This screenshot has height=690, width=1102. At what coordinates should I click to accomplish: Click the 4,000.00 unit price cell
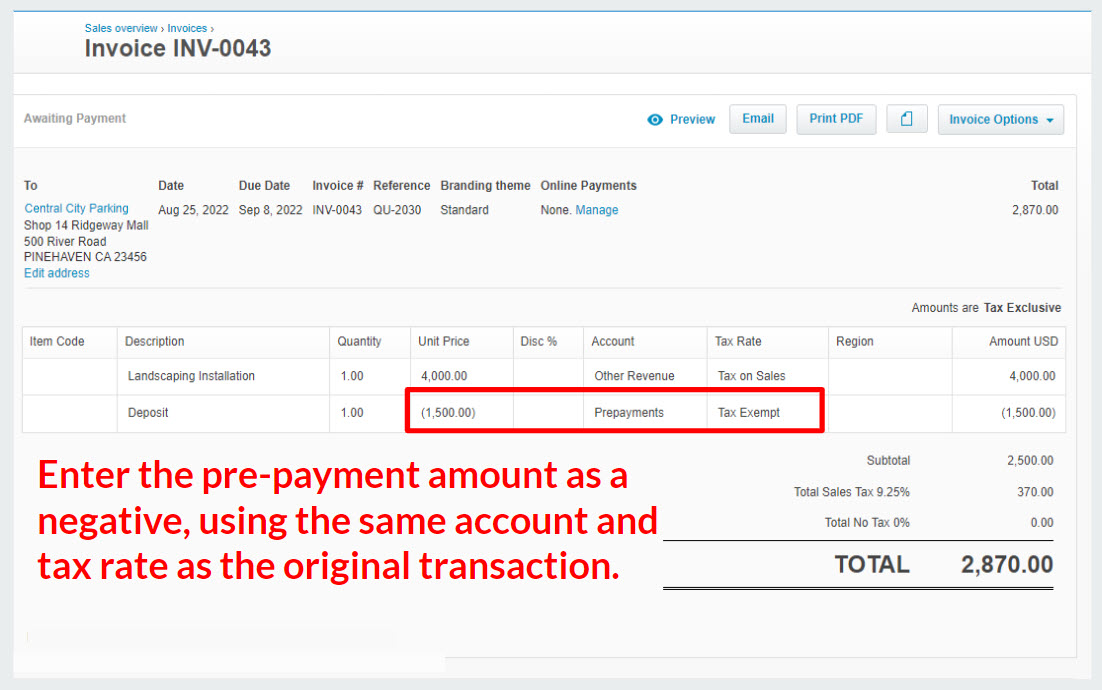[x=461, y=376]
